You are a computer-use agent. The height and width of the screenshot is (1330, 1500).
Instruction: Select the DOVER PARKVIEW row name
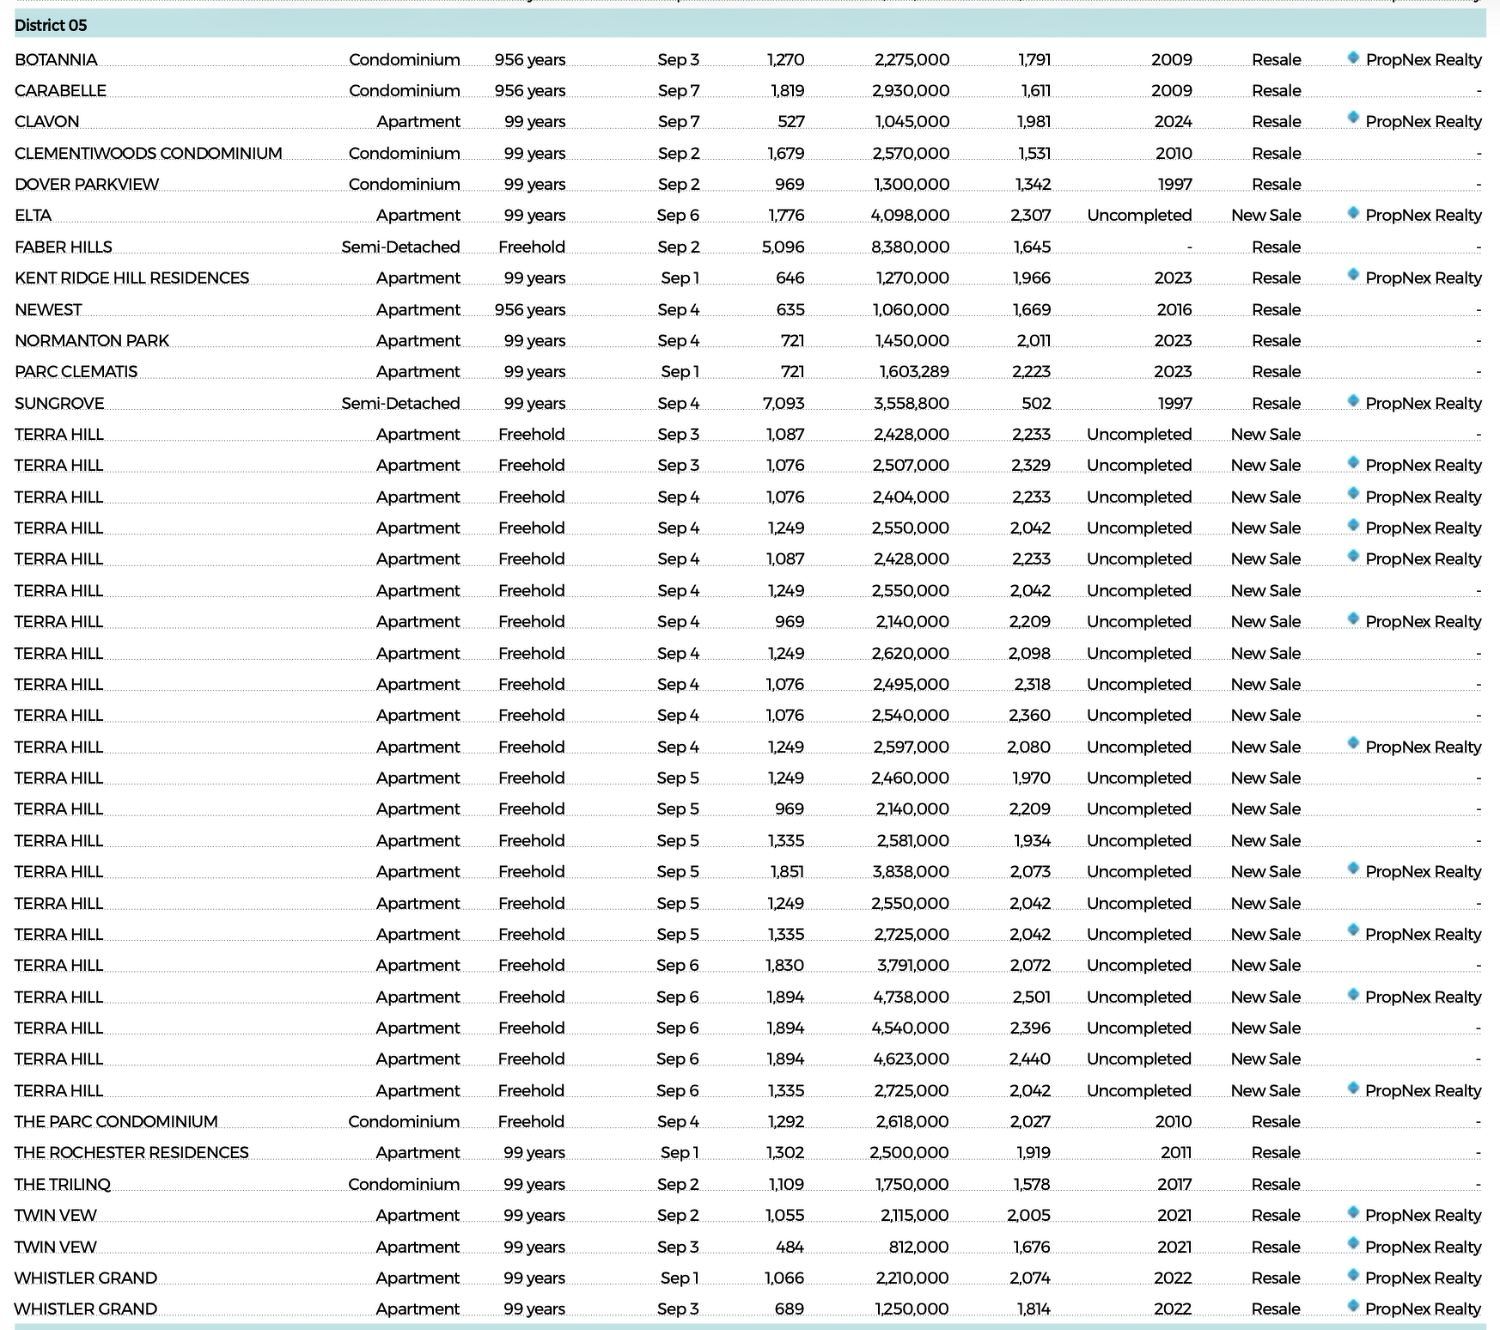(87, 185)
